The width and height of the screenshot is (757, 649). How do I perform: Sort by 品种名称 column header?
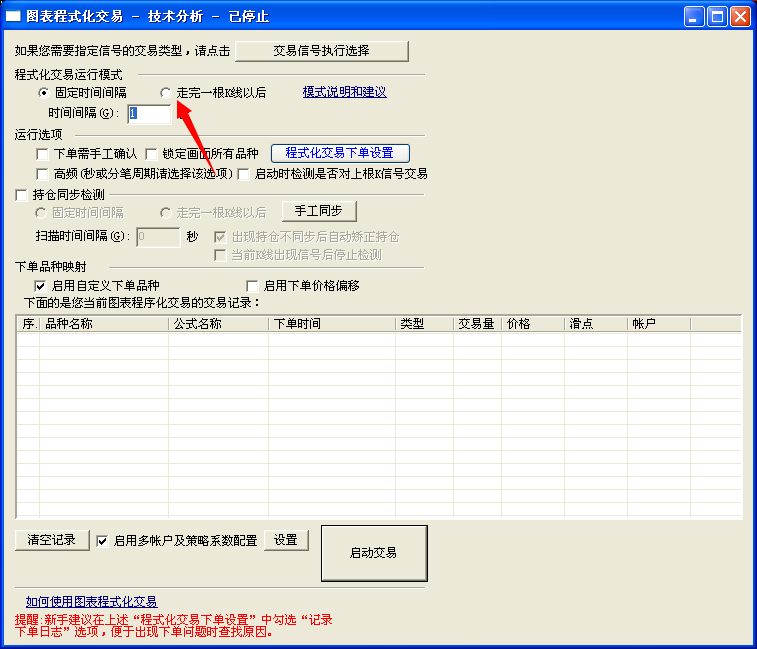[104, 324]
